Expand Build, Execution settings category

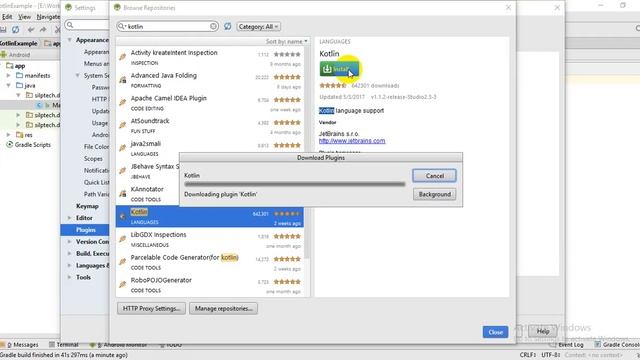click(70, 253)
